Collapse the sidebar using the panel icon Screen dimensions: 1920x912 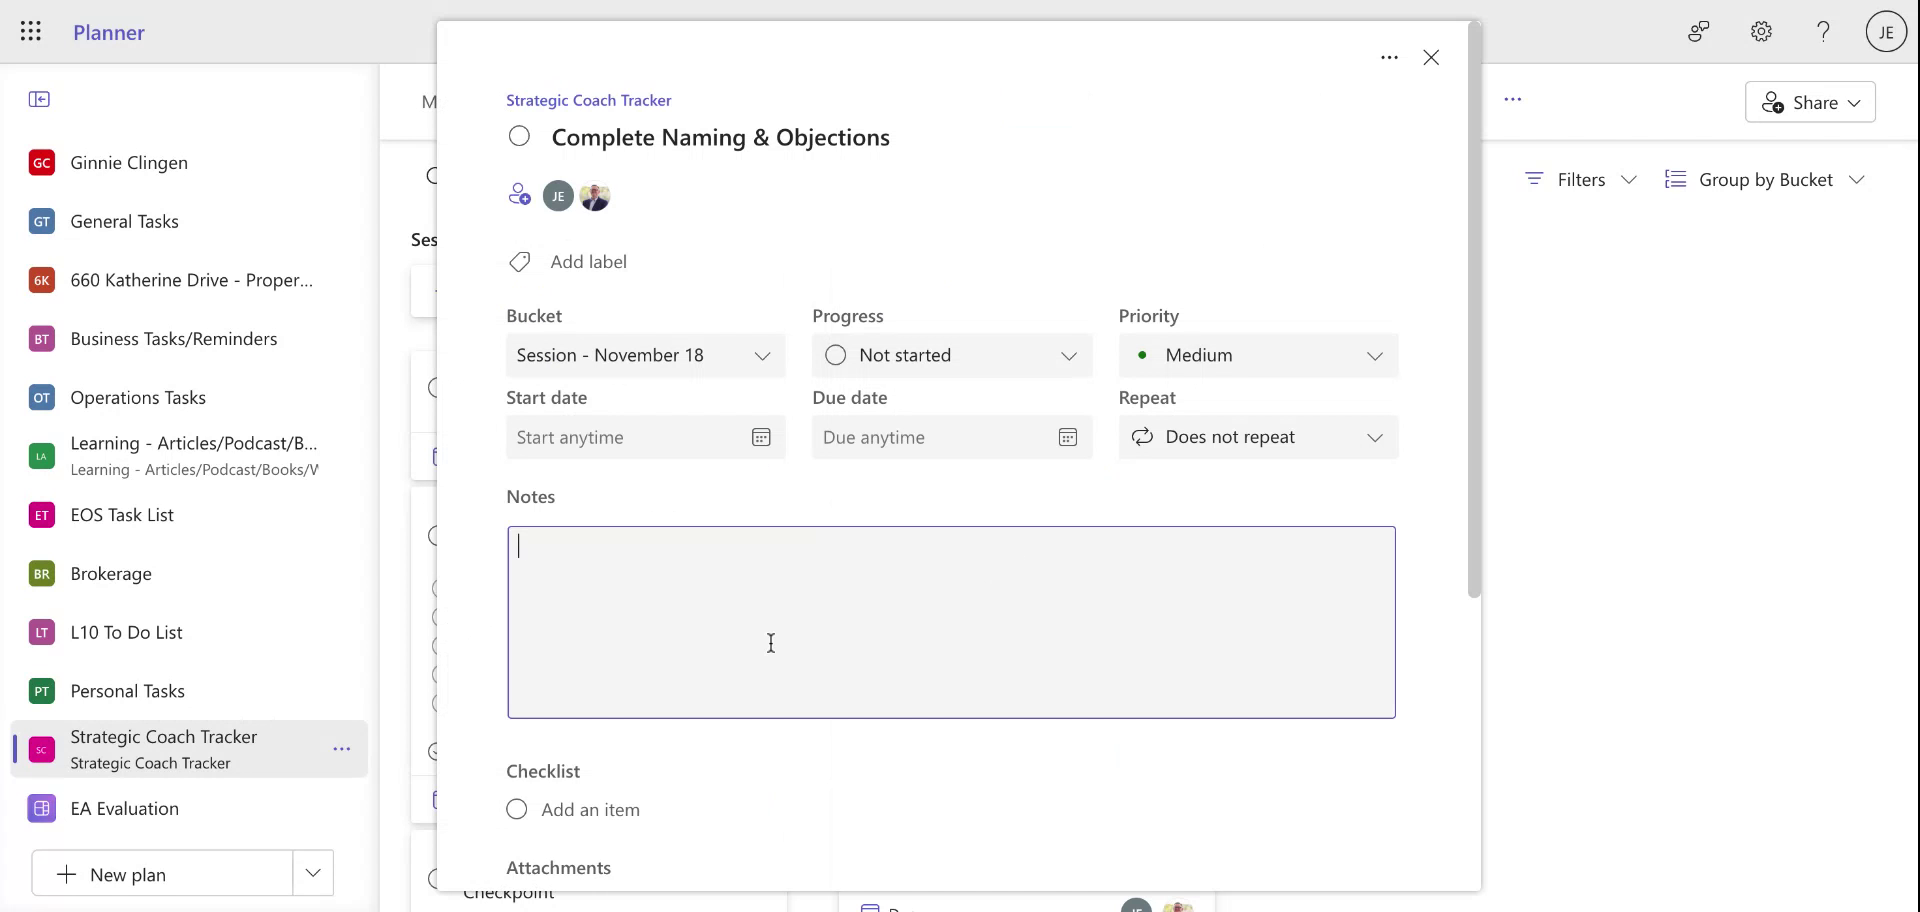40,99
